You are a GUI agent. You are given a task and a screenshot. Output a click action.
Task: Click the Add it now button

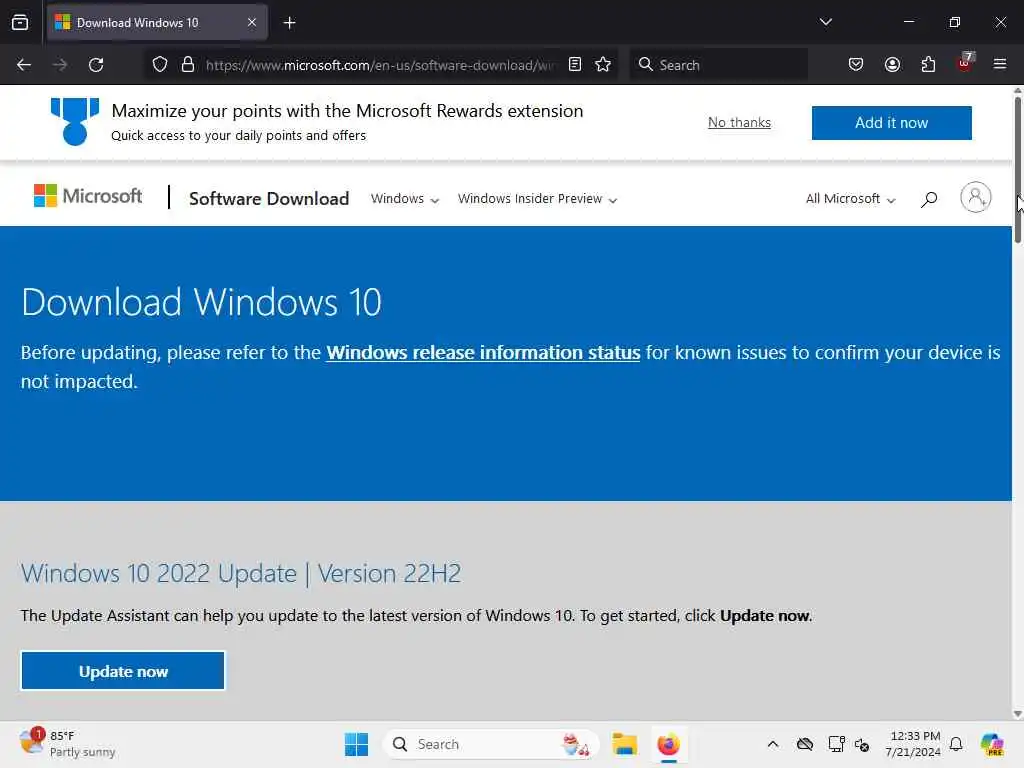pyautogui.click(x=891, y=123)
